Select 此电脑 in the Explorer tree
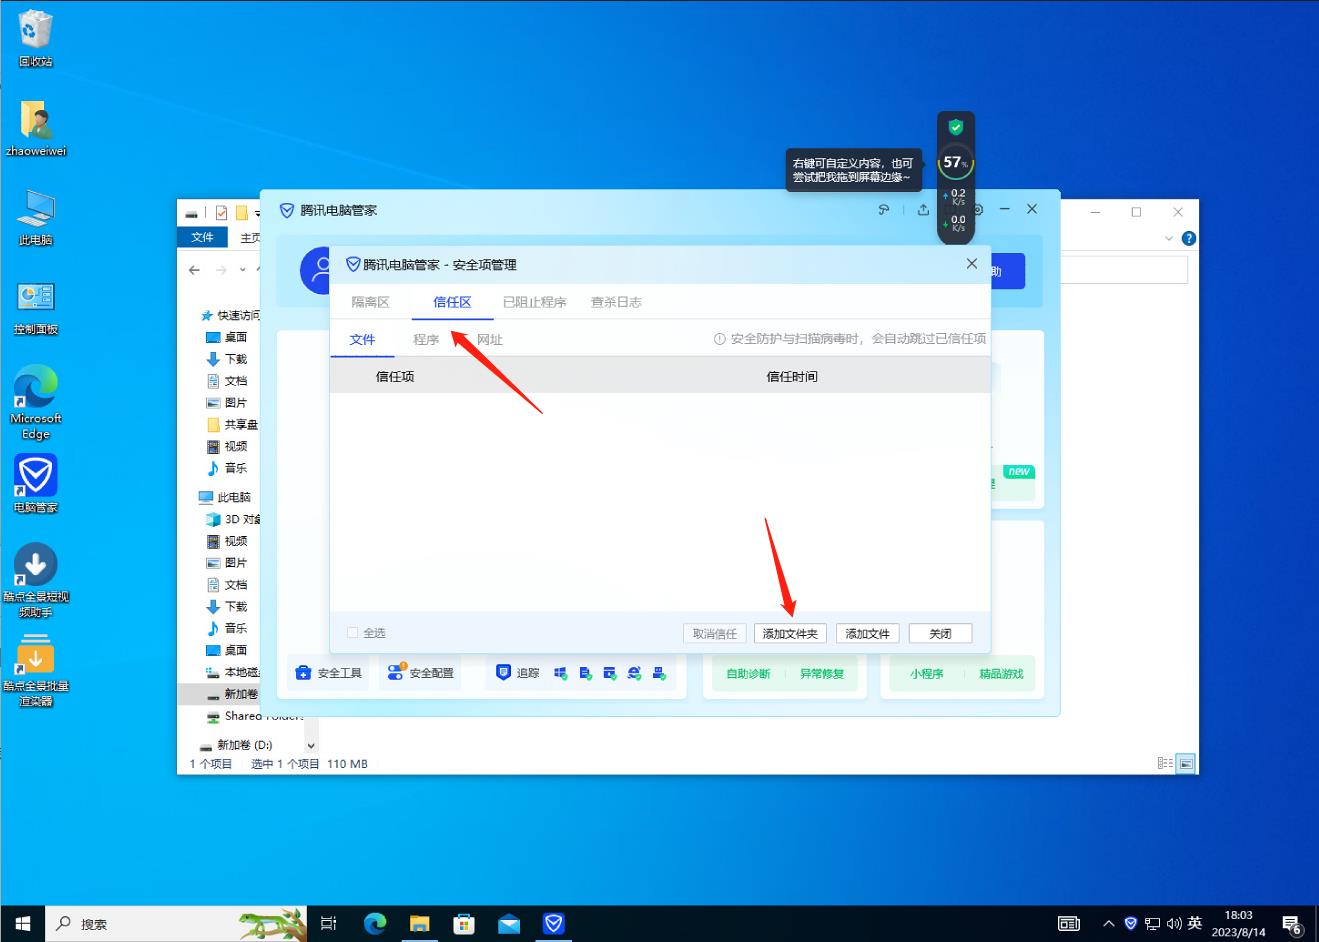1319x942 pixels. point(225,497)
